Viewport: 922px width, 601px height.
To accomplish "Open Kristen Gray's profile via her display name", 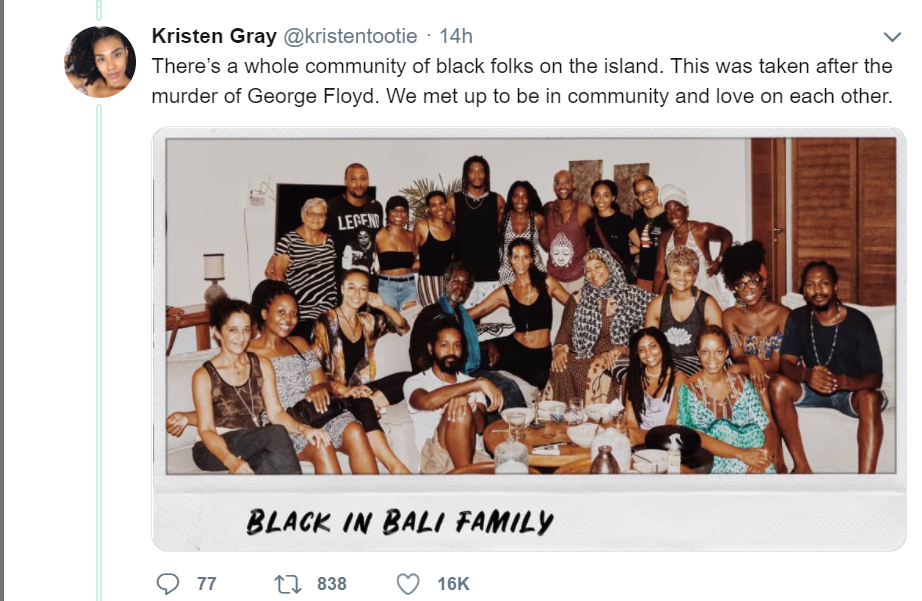I will point(214,36).
